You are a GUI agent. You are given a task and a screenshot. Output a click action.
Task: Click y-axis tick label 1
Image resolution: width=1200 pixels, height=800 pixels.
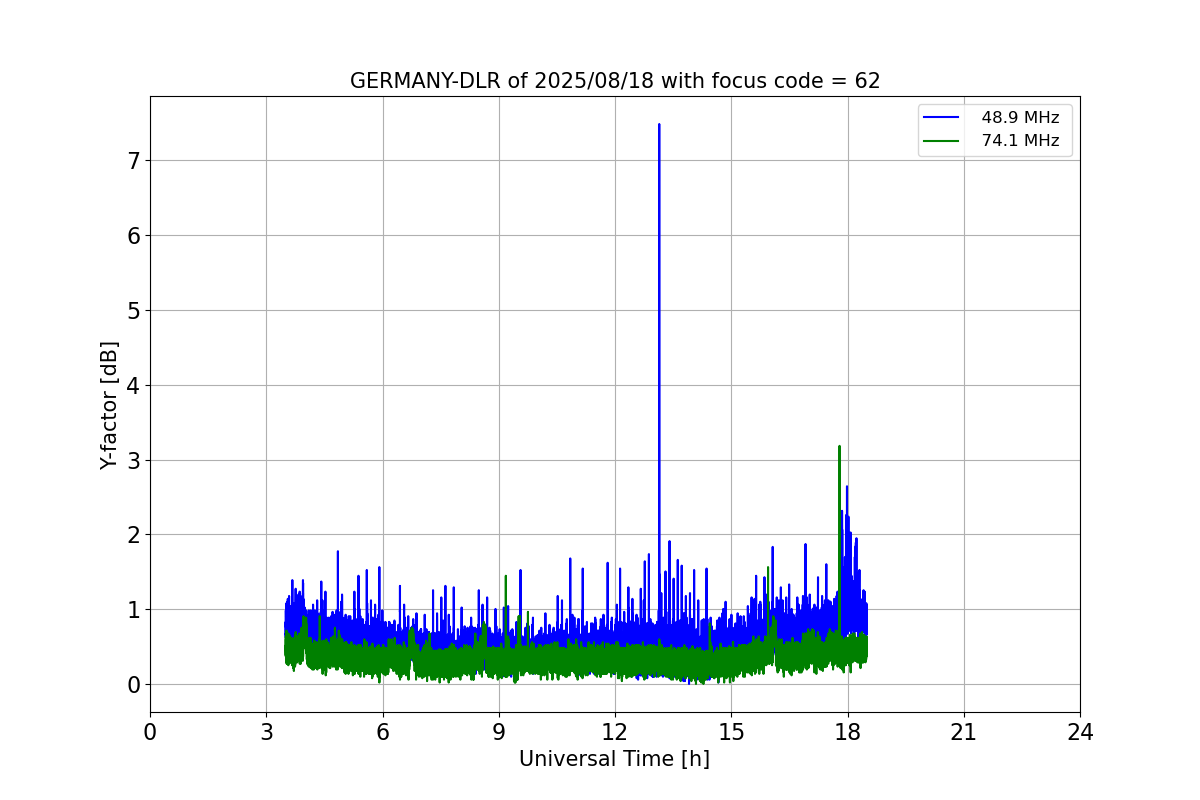134,609
